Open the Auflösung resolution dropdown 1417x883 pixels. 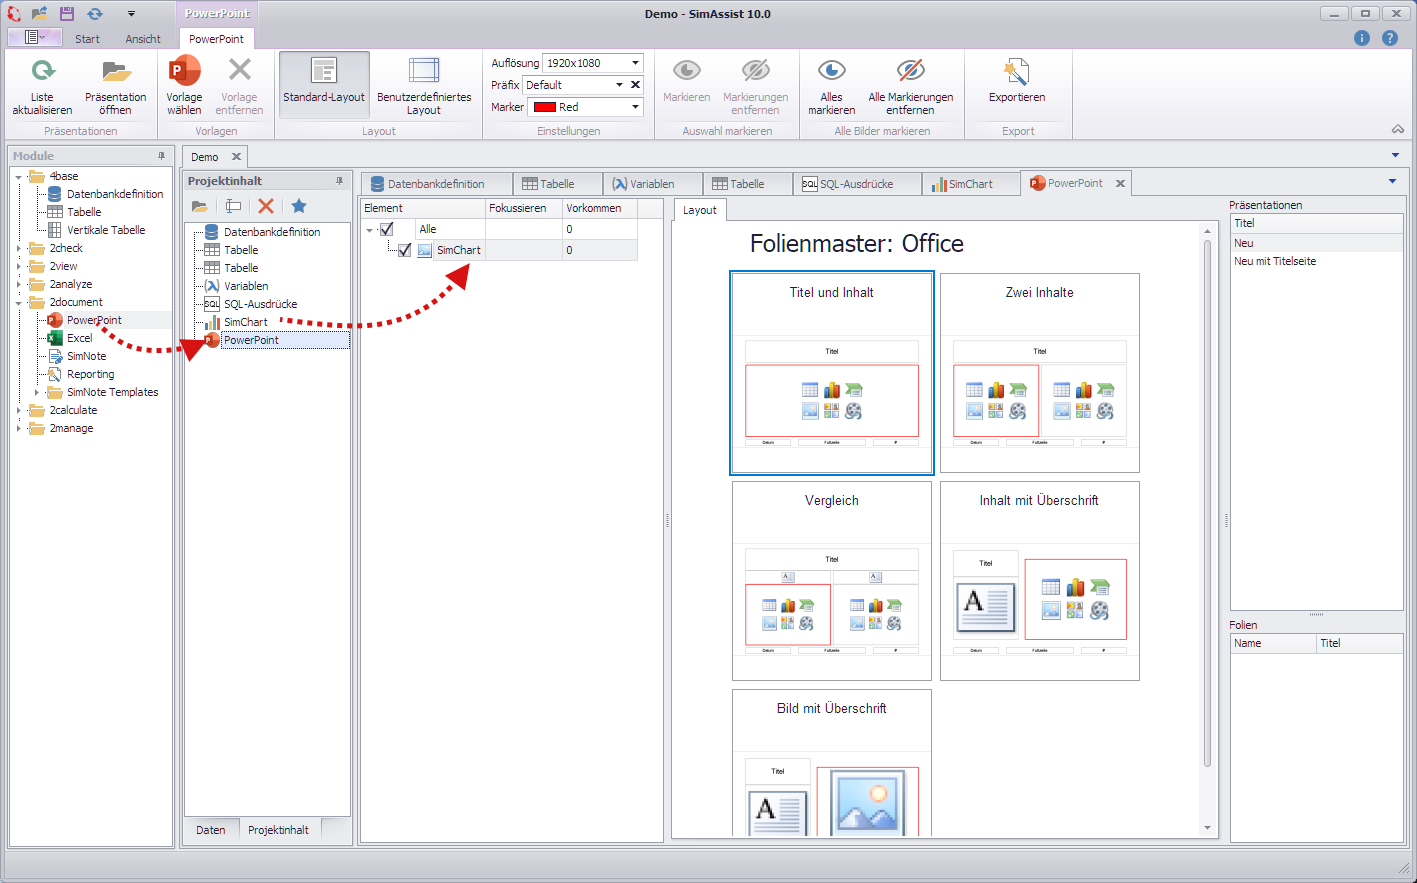coord(632,62)
